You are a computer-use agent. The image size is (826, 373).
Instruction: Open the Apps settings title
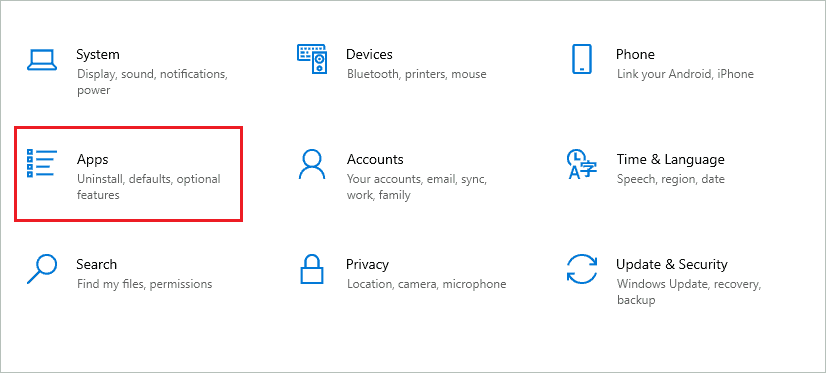(92, 160)
